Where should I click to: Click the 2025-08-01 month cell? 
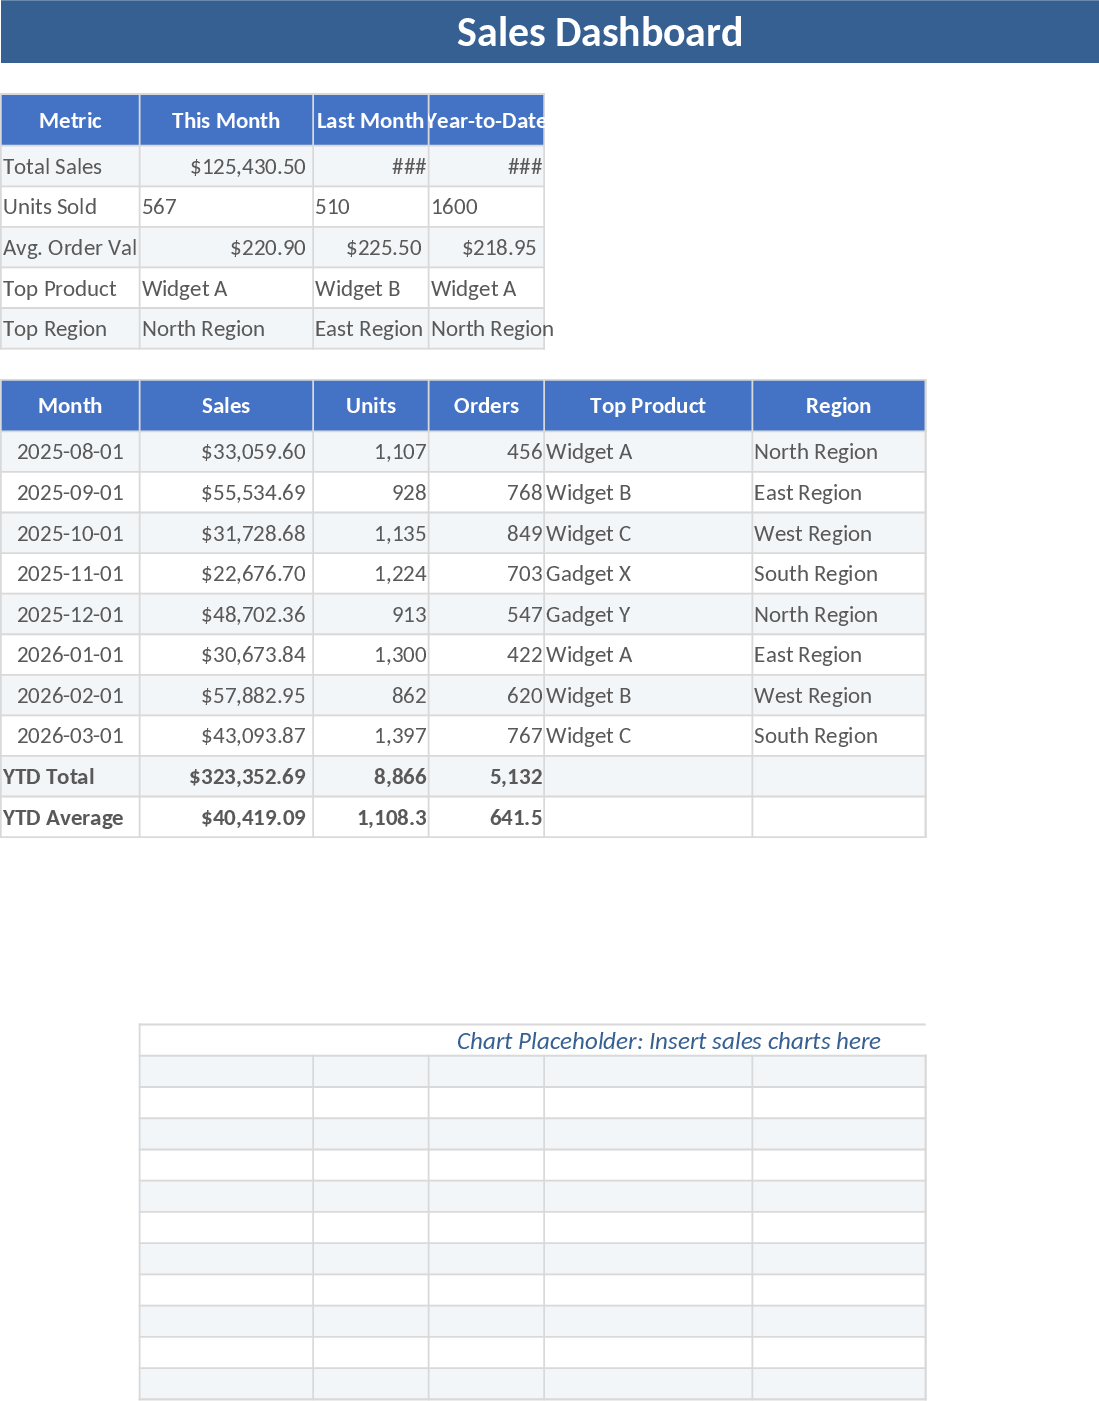click(69, 451)
